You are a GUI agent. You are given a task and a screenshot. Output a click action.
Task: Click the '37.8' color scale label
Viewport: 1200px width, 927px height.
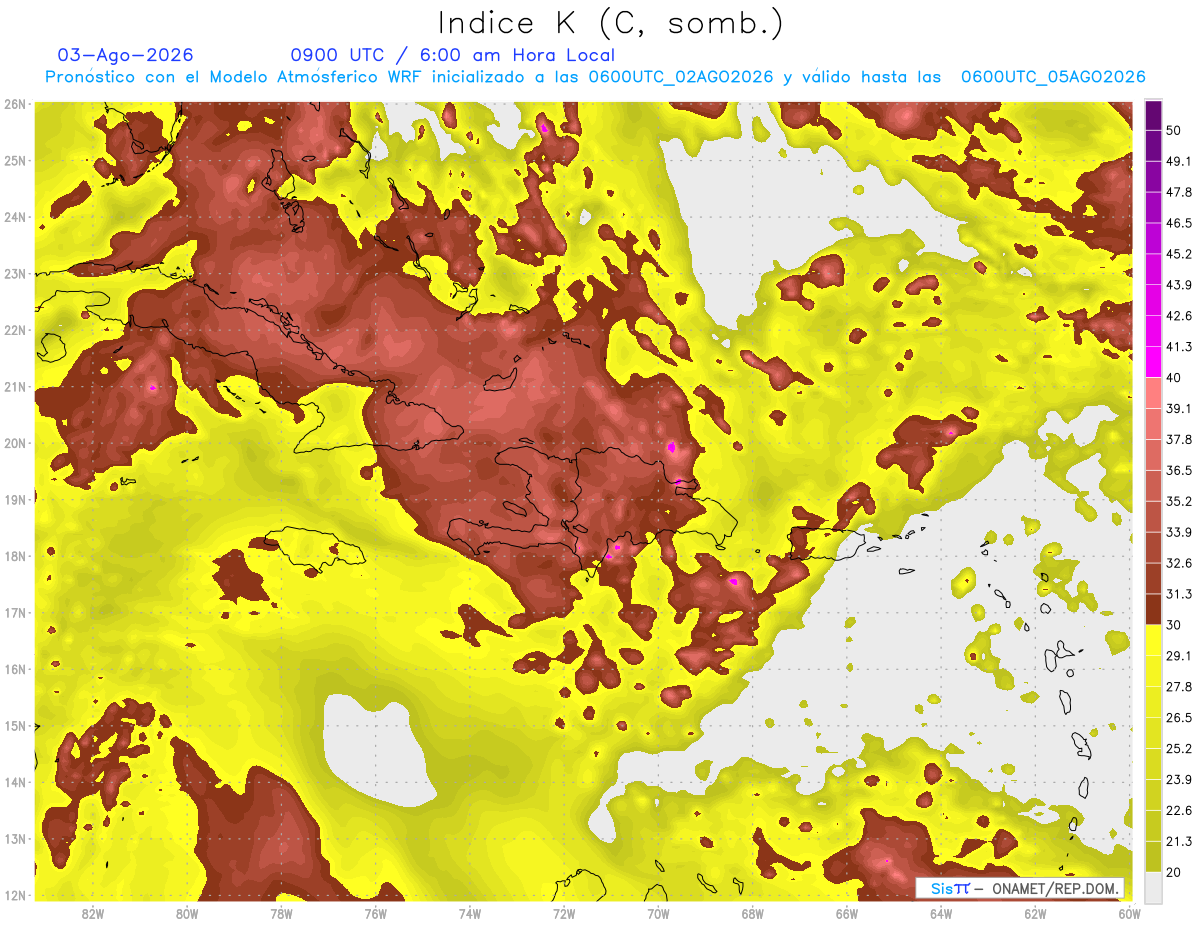point(1178,439)
